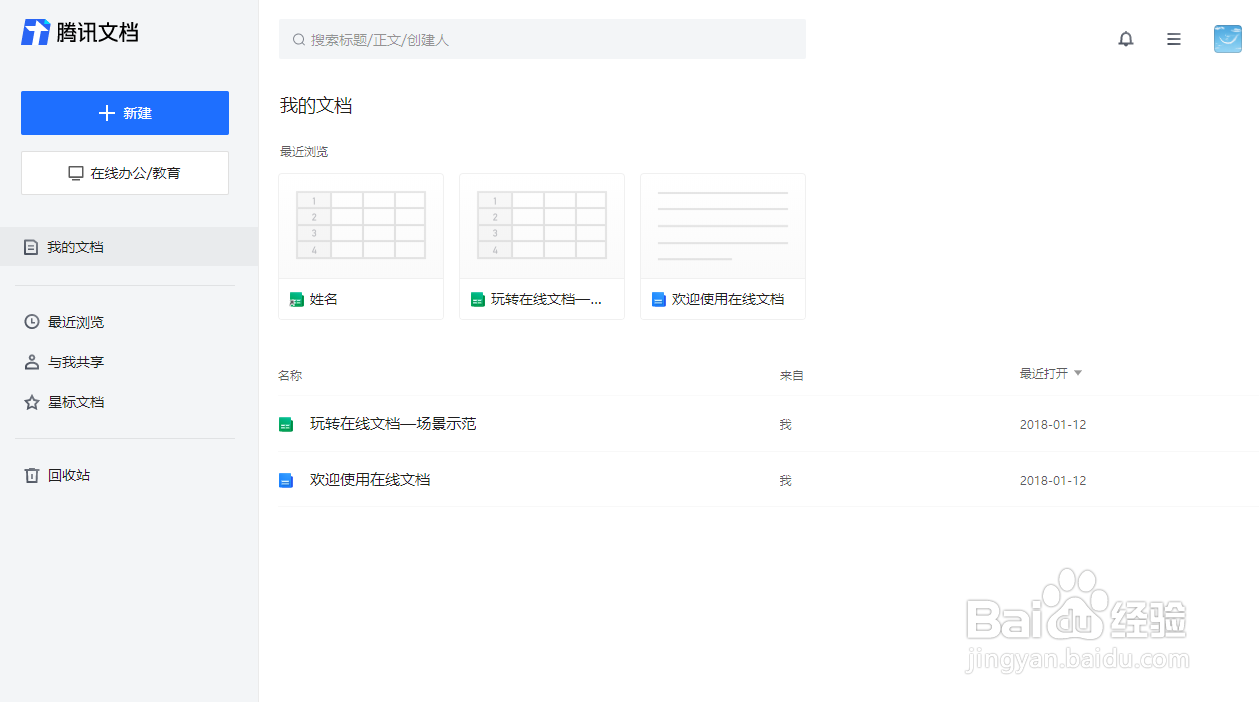Click the document icon for 我的文档
Viewport: 1259px width, 702px height.
(x=31, y=247)
